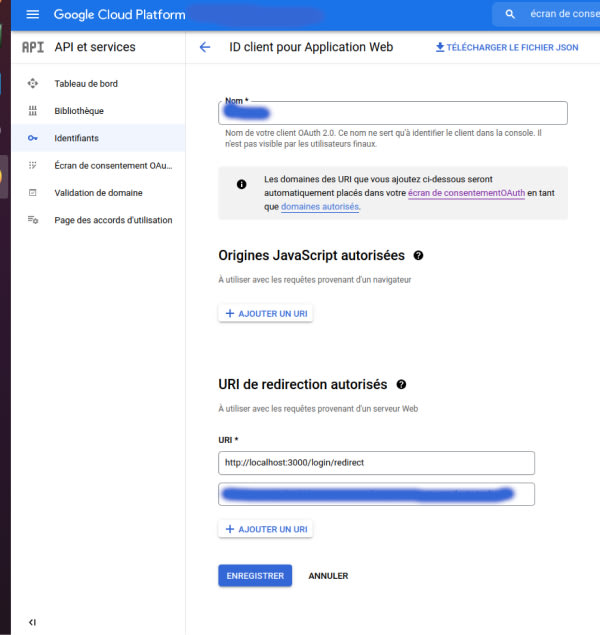Click the ANNULER button
Screen dimensions: 600x635
click(x=328, y=575)
